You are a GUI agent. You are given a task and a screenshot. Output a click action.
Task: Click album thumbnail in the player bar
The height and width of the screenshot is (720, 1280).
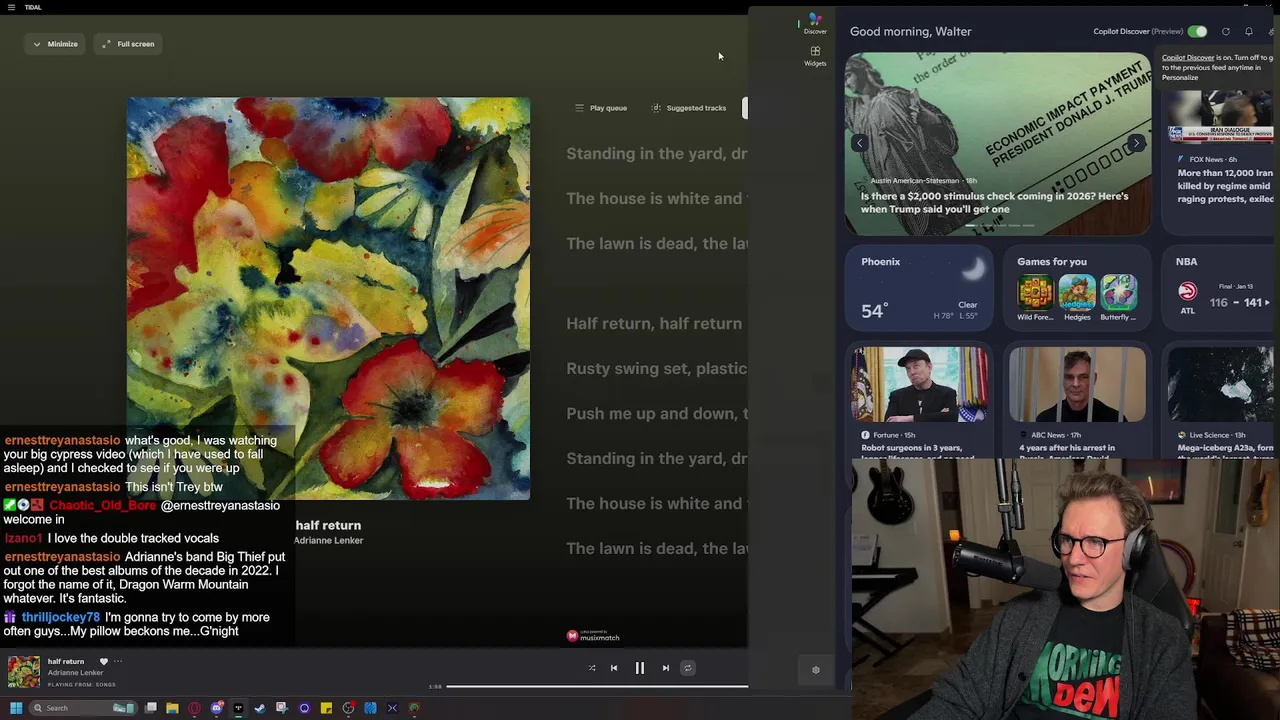coord(24,672)
